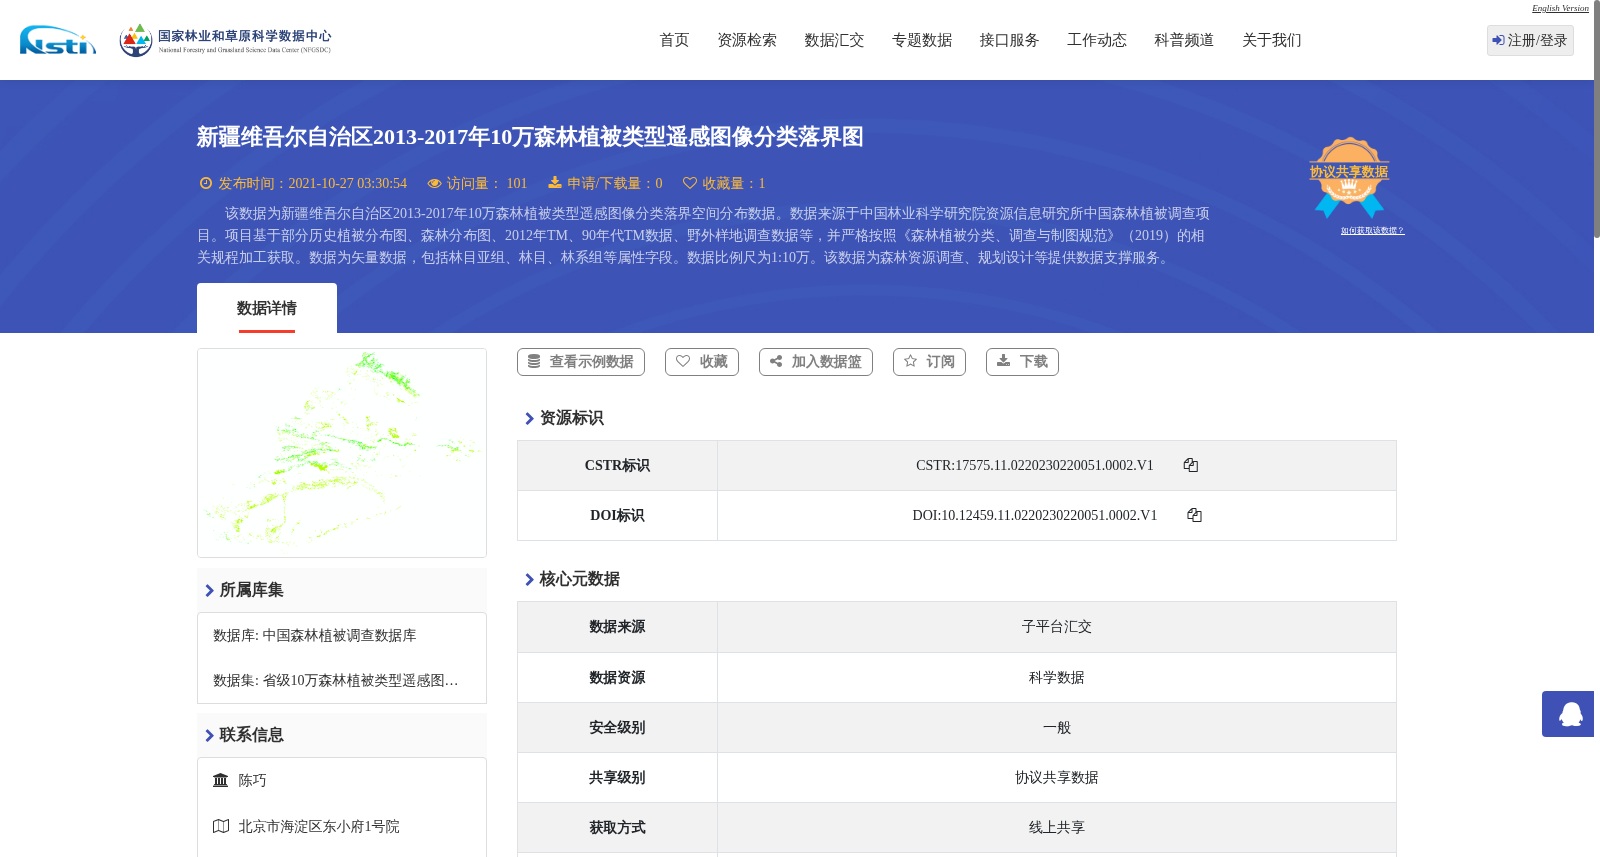1600x857 pixels.
Task: Click the heart icon by 收藏量
Action: tap(689, 183)
